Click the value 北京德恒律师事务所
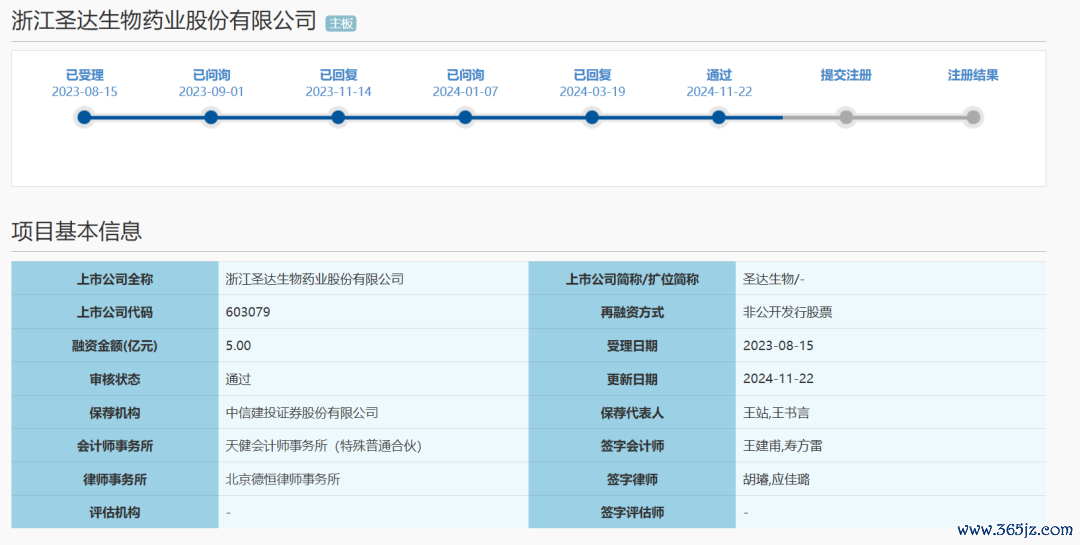1080x545 pixels. point(283,480)
